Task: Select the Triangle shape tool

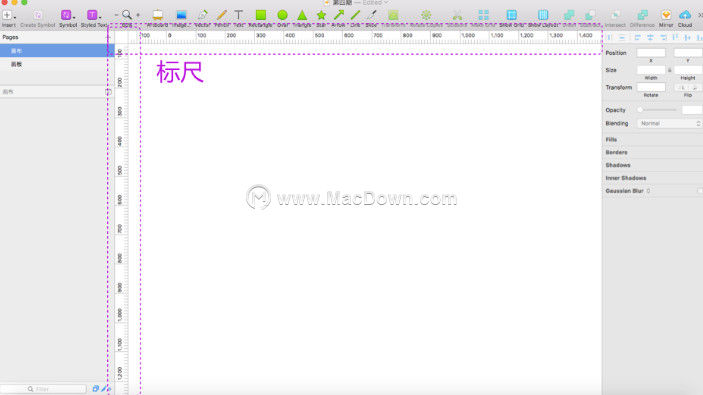Action: coord(302,15)
